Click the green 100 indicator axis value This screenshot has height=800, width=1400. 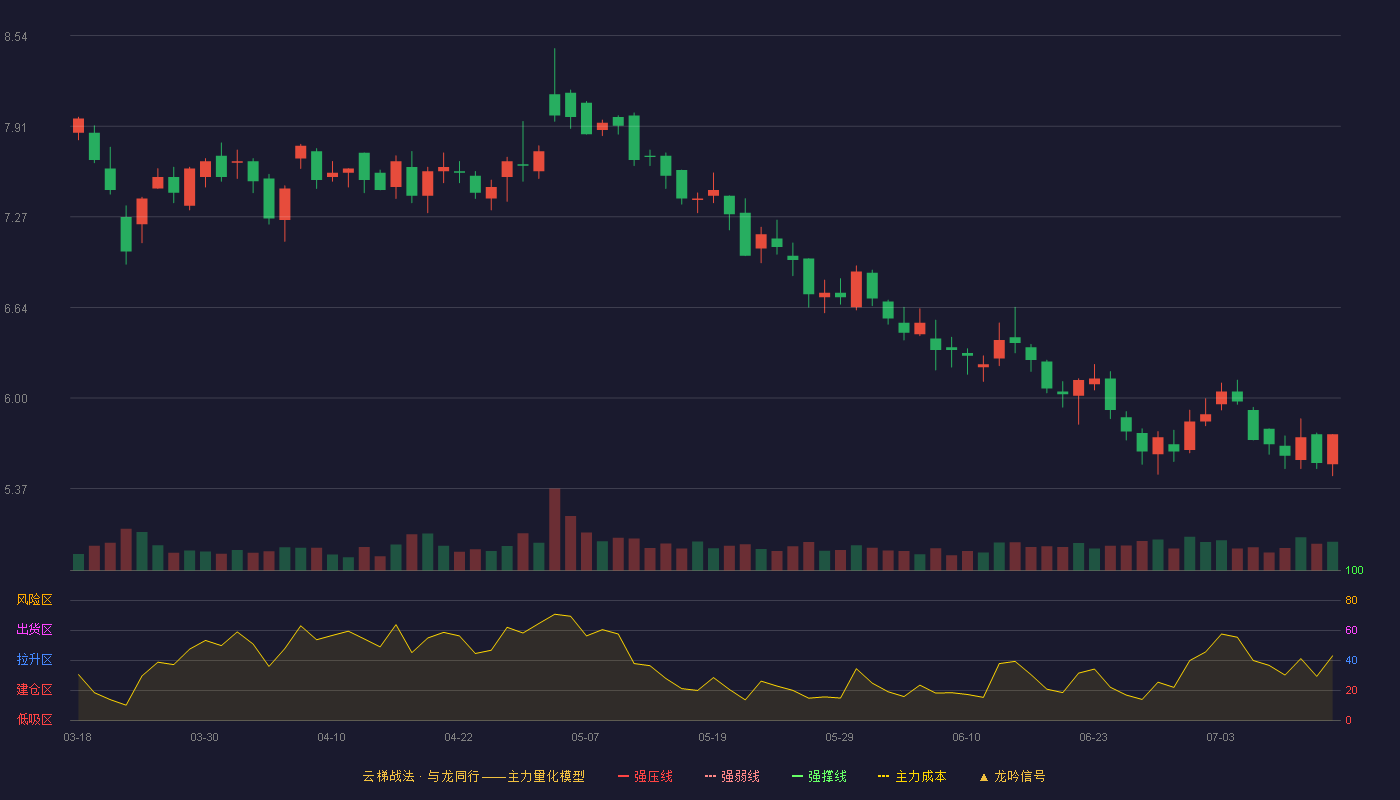click(1354, 571)
